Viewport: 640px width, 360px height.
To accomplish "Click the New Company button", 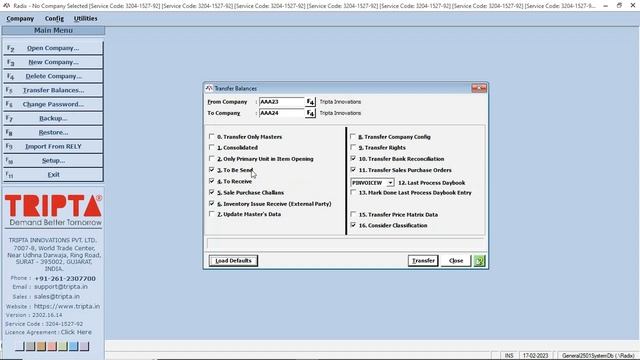I will coord(53,62).
